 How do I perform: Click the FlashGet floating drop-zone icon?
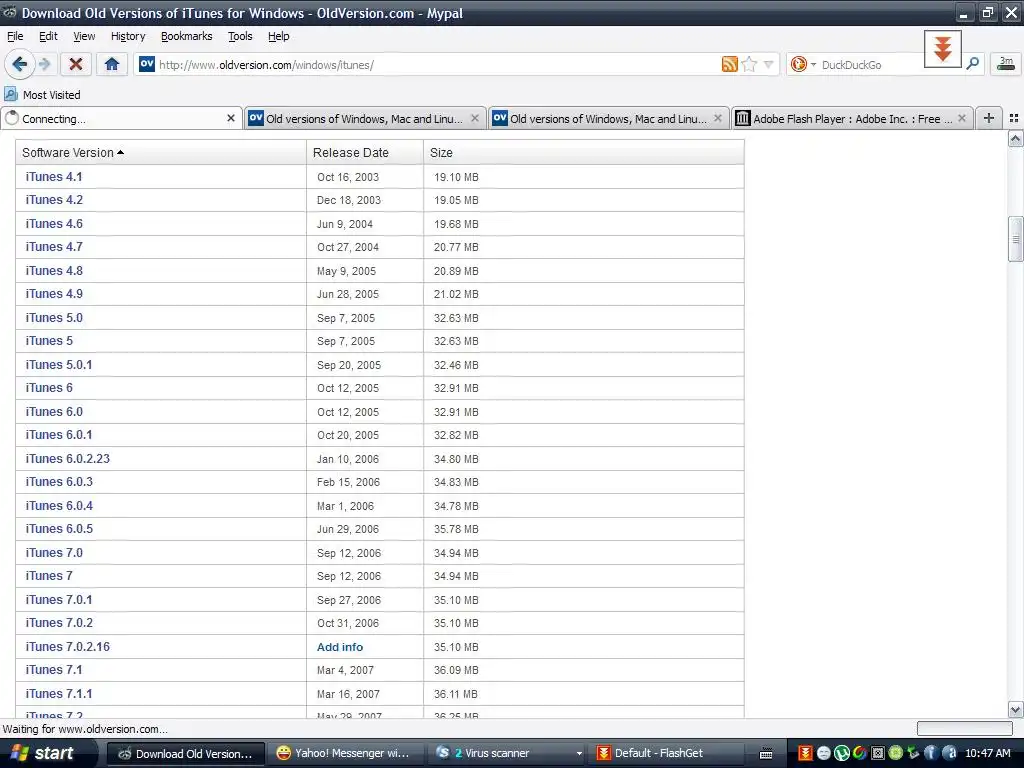[x=942, y=49]
